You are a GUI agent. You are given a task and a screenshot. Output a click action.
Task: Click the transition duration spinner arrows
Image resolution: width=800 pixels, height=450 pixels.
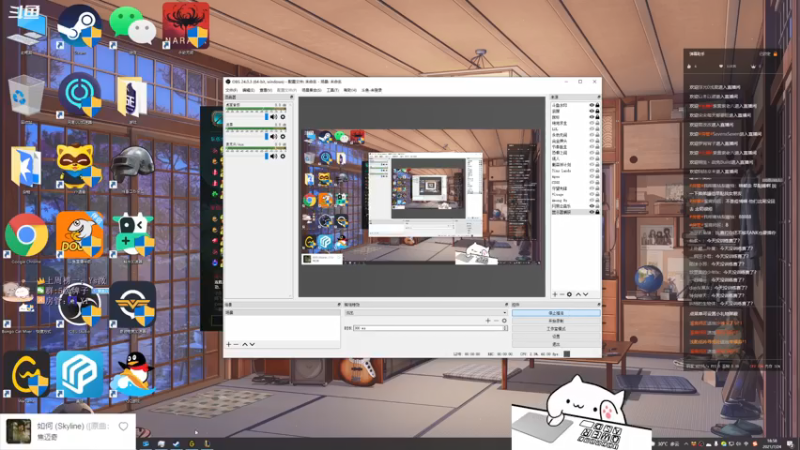click(505, 328)
